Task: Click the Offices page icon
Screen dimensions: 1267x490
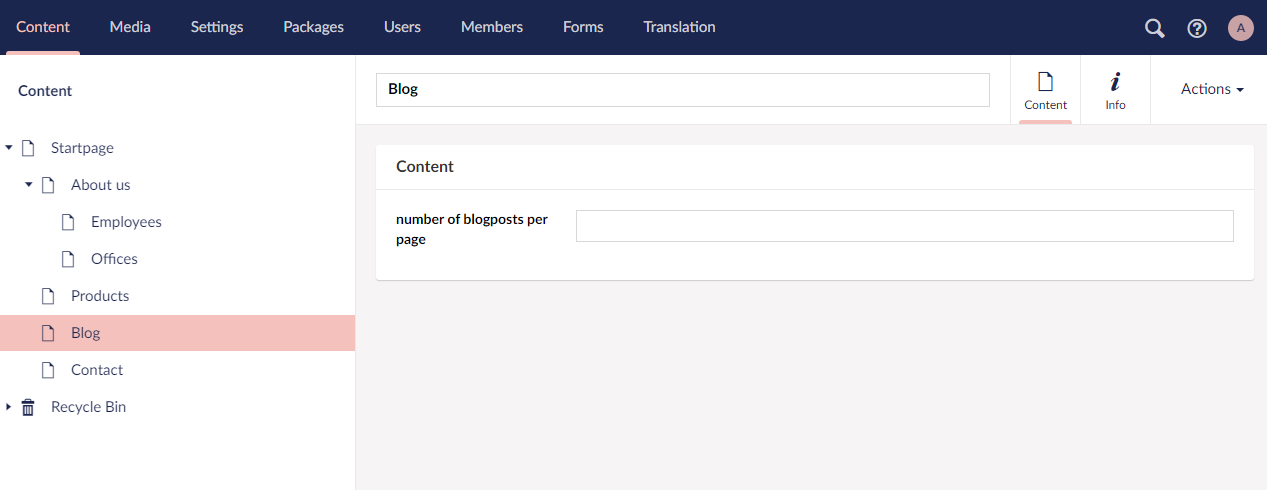Action: (68, 259)
